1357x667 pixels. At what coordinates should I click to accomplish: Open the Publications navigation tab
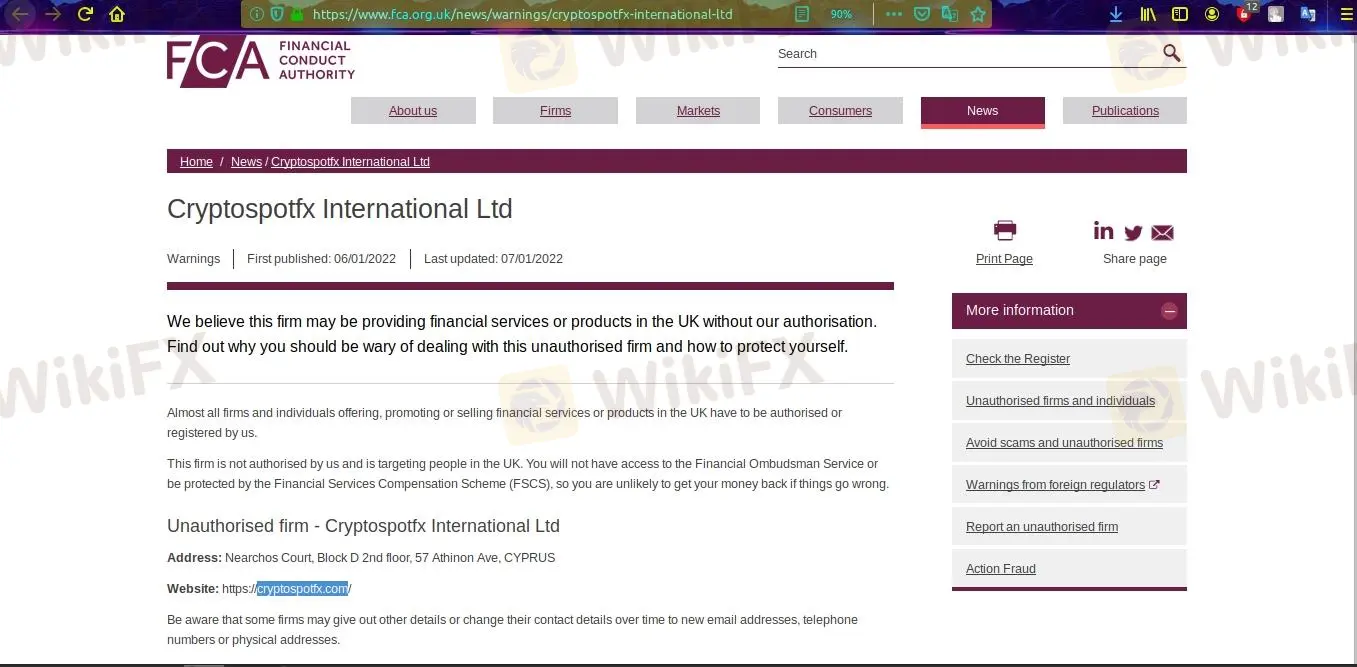pos(1125,111)
